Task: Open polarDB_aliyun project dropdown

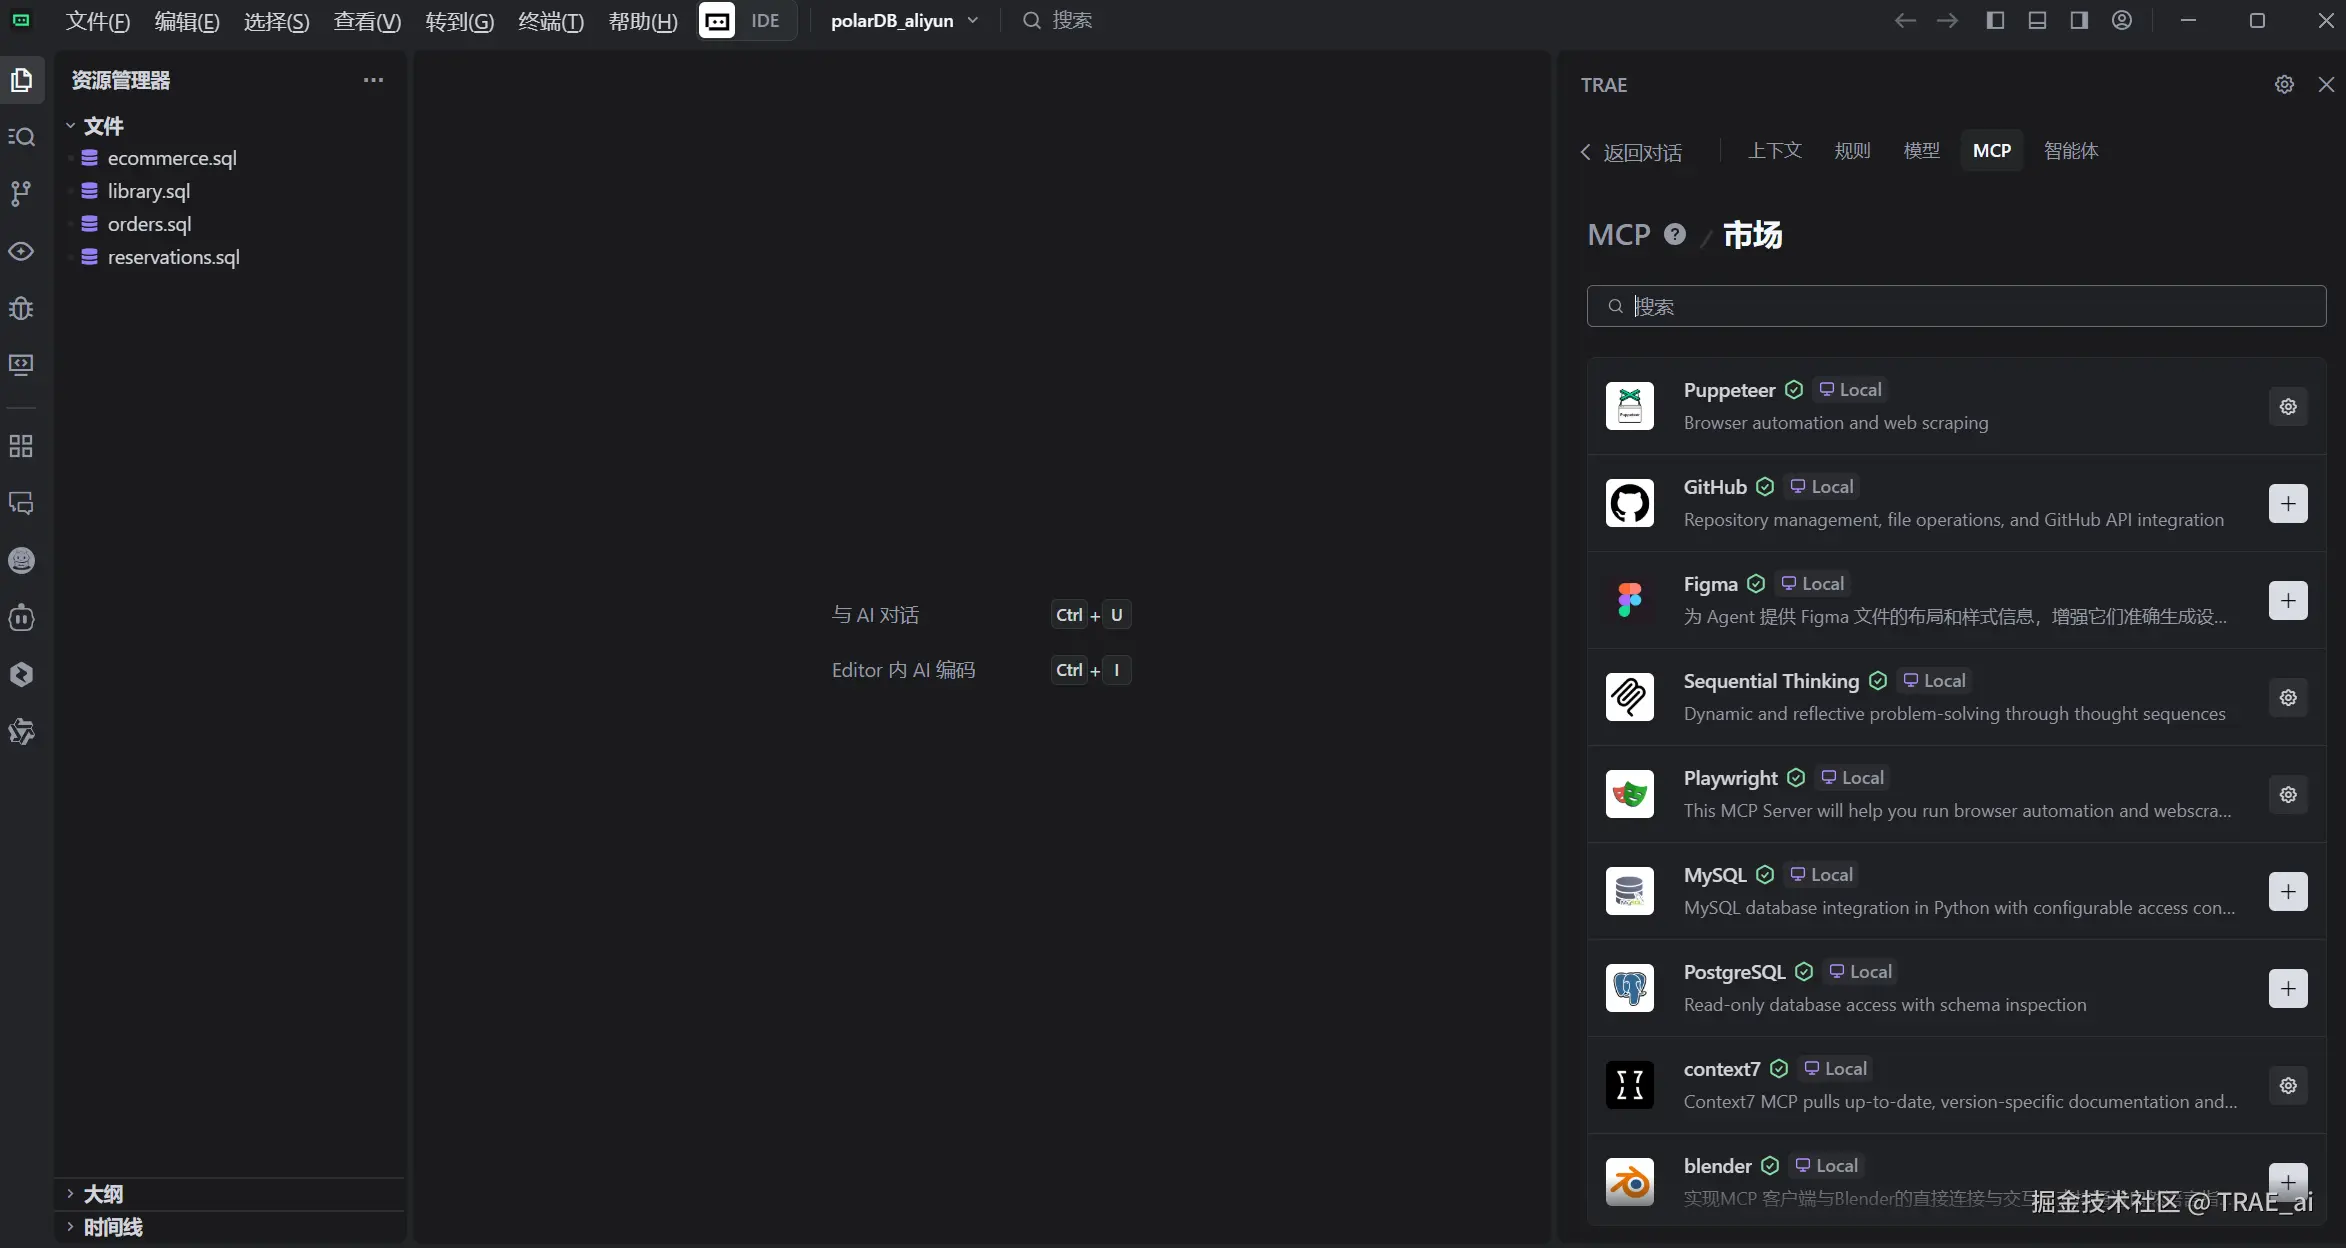Action: [x=904, y=20]
